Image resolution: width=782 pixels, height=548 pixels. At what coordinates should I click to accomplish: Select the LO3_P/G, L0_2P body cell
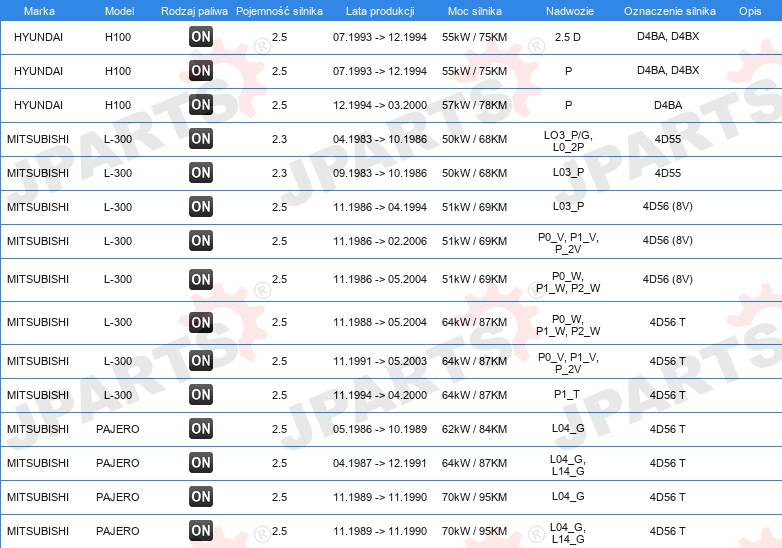pos(568,141)
